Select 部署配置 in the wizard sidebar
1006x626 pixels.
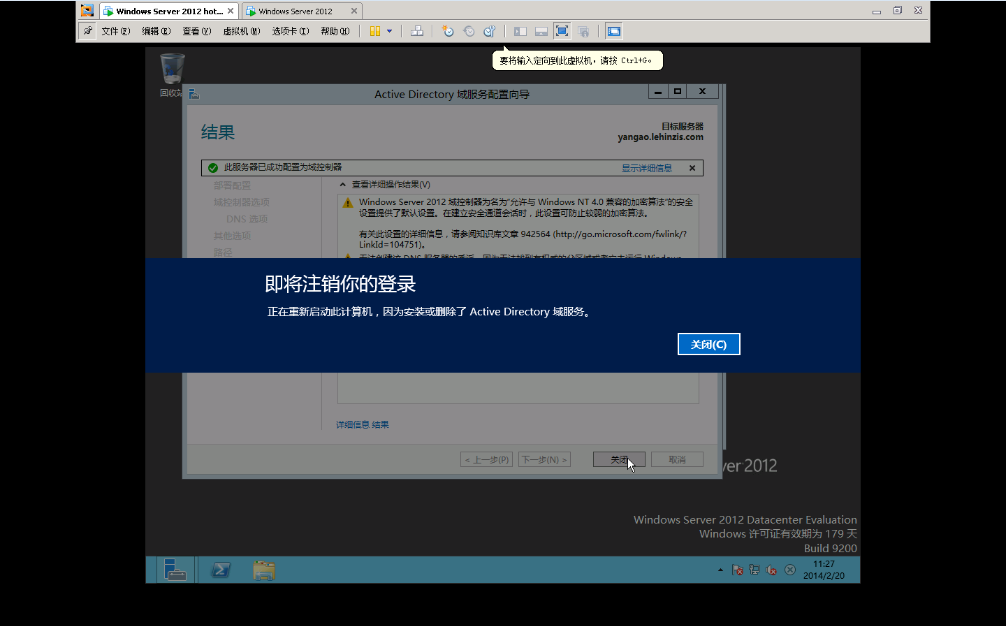coord(232,185)
